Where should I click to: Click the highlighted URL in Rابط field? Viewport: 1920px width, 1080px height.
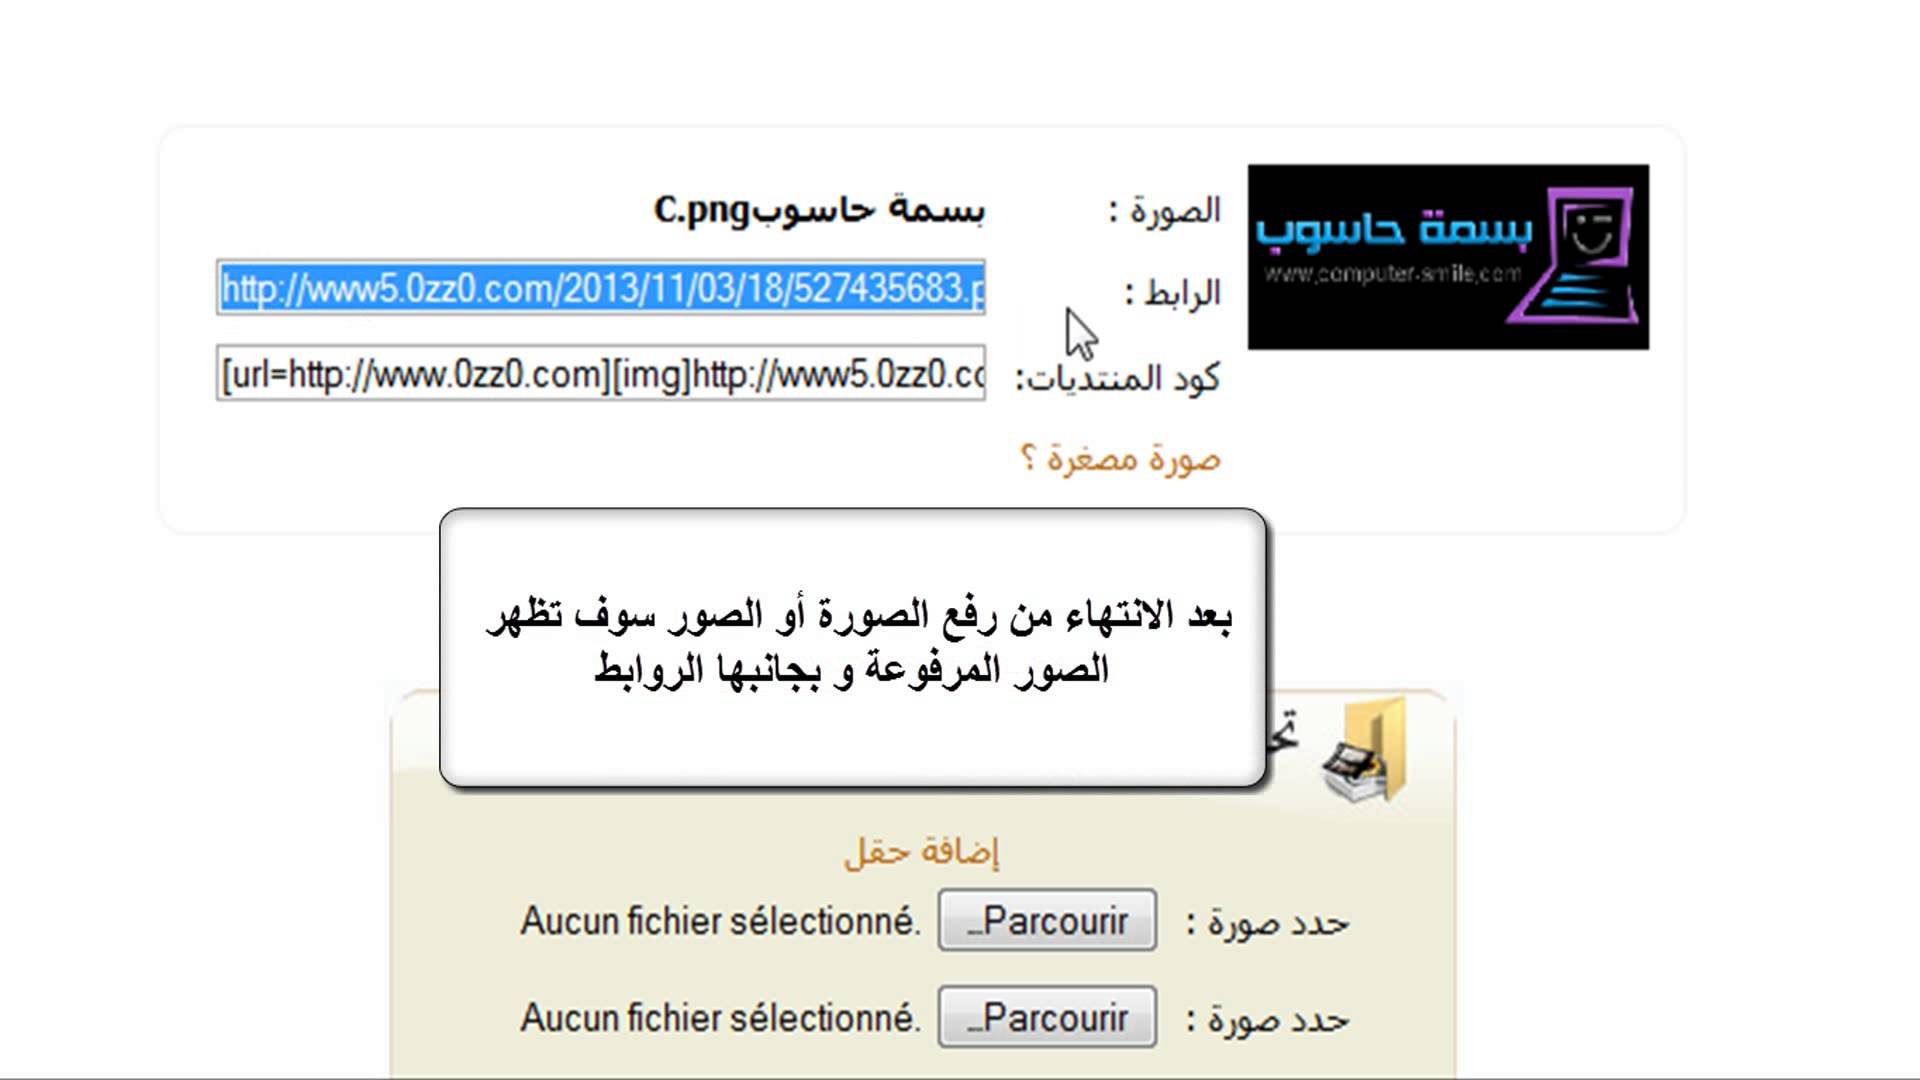coord(601,290)
